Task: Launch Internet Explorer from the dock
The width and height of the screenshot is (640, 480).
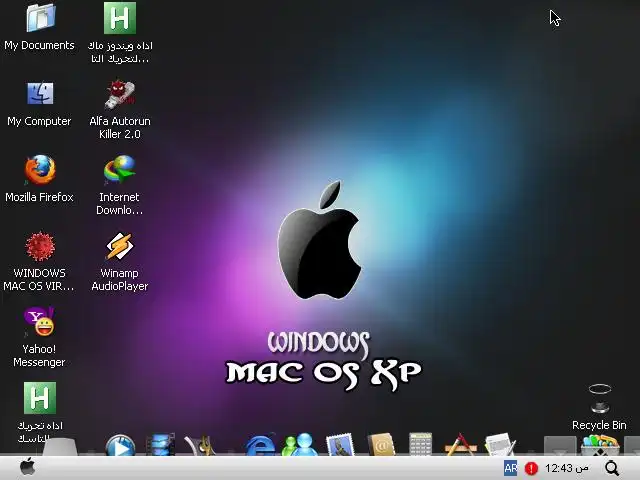Action: point(260,446)
